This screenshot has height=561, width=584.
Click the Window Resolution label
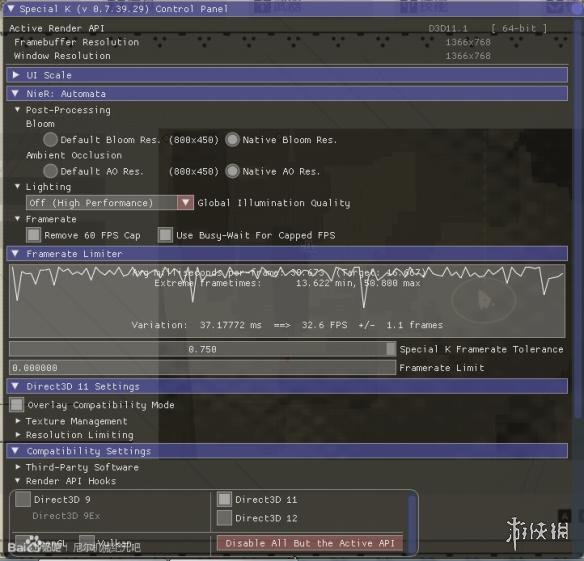point(62,56)
